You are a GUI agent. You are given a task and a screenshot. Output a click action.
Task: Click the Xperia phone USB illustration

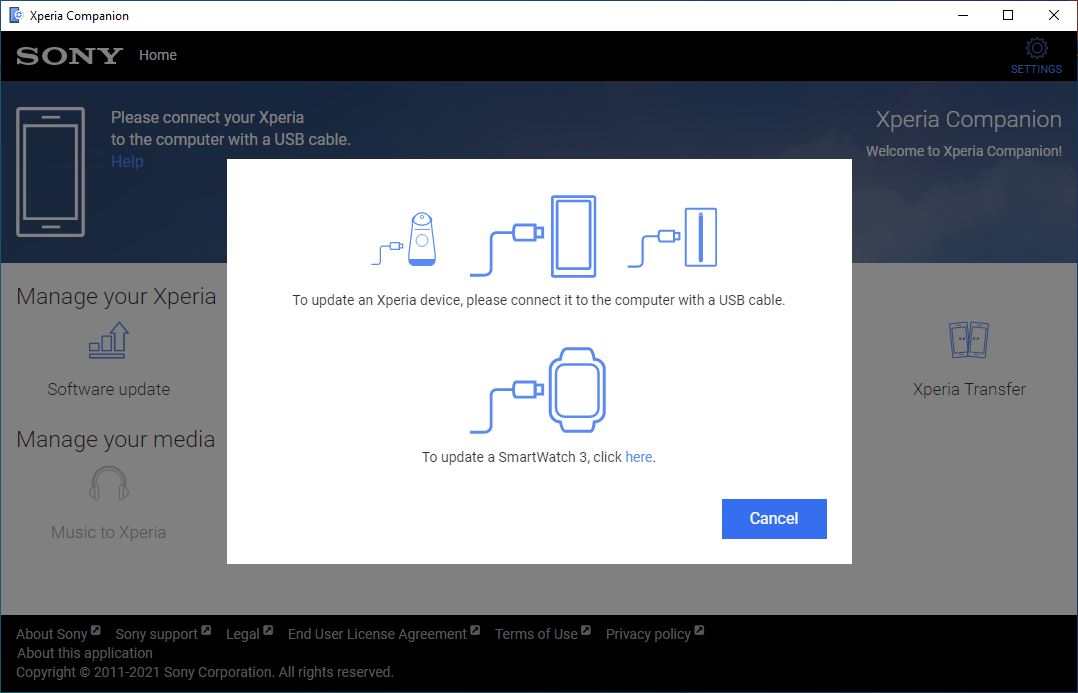[x=533, y=236]
